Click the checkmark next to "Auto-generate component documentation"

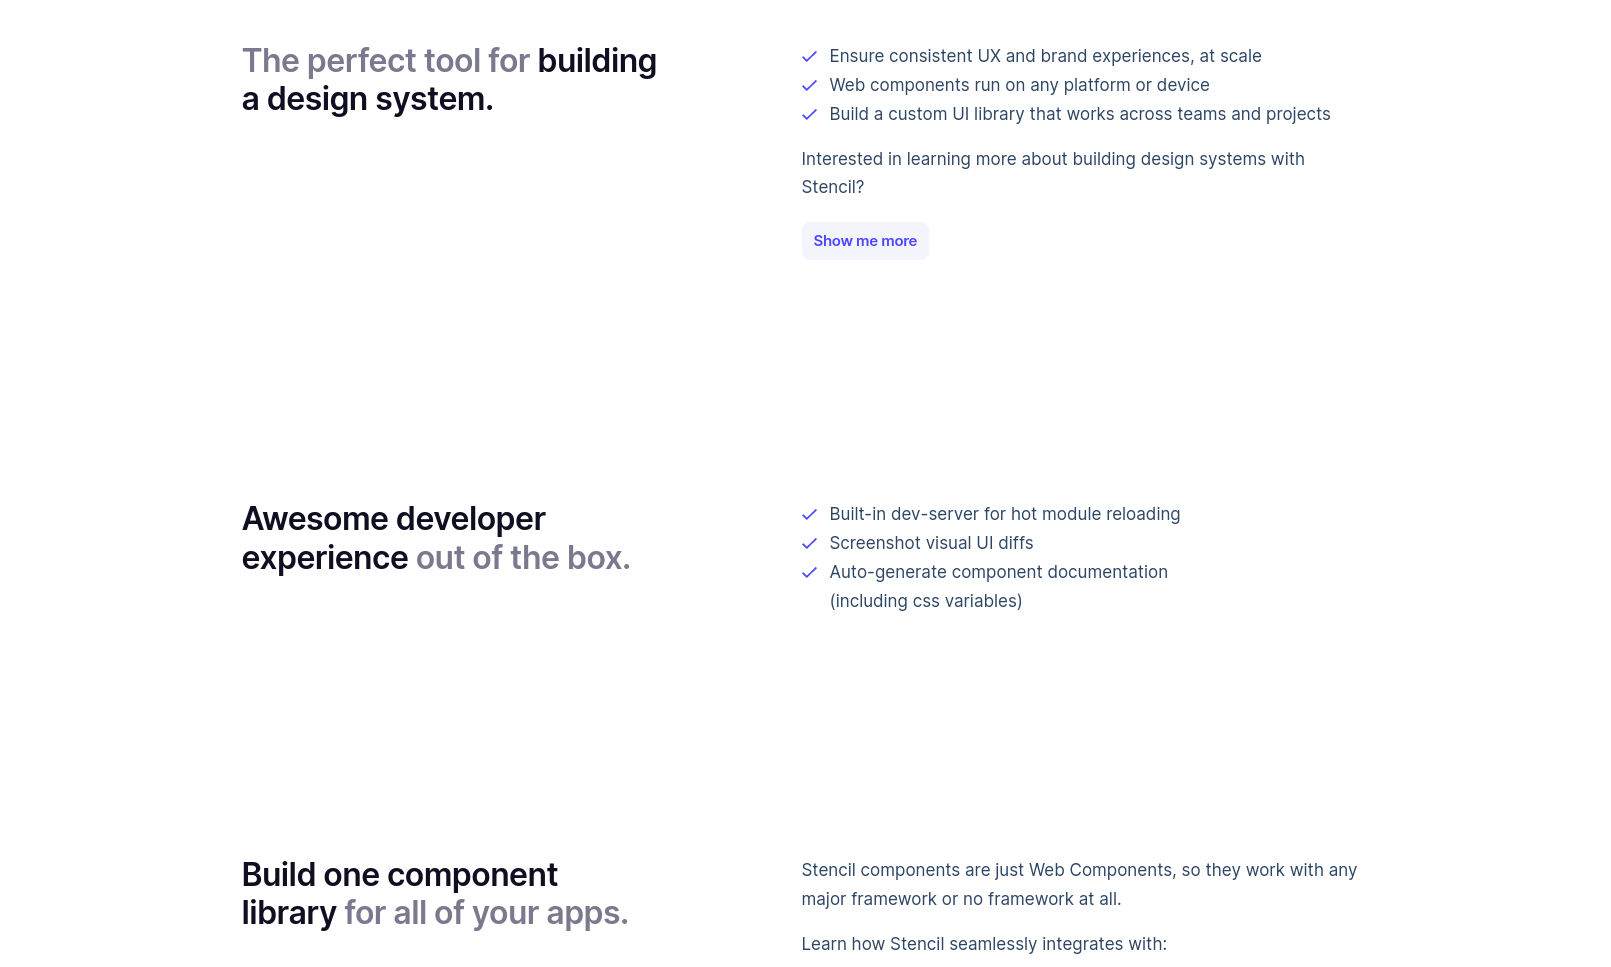point(809,573)
